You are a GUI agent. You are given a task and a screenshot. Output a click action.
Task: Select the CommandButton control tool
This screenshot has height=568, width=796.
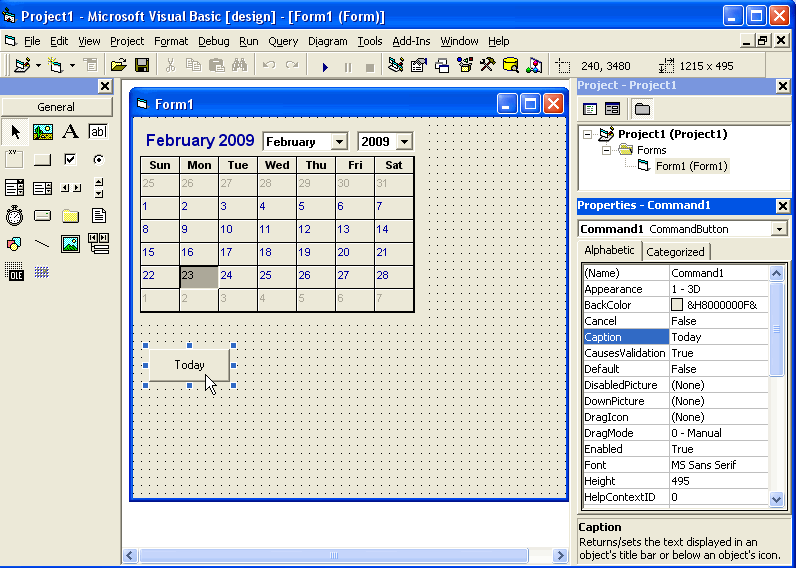(43, 160)
